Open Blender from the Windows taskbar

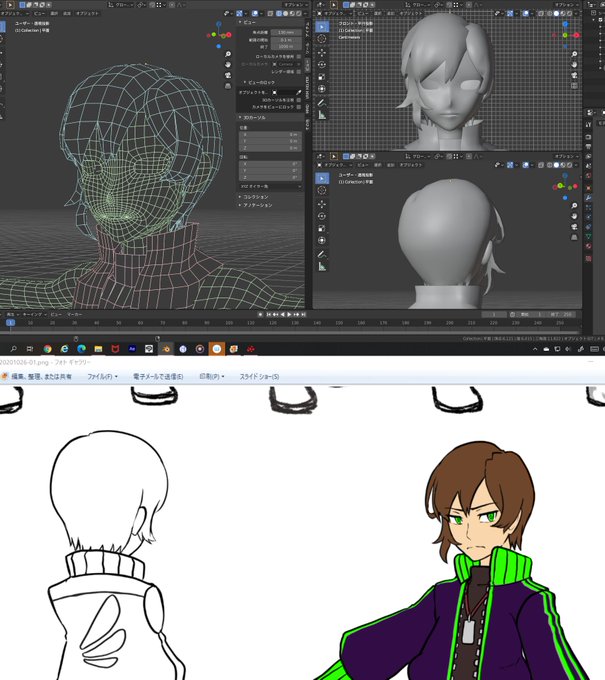coord(166,349)
